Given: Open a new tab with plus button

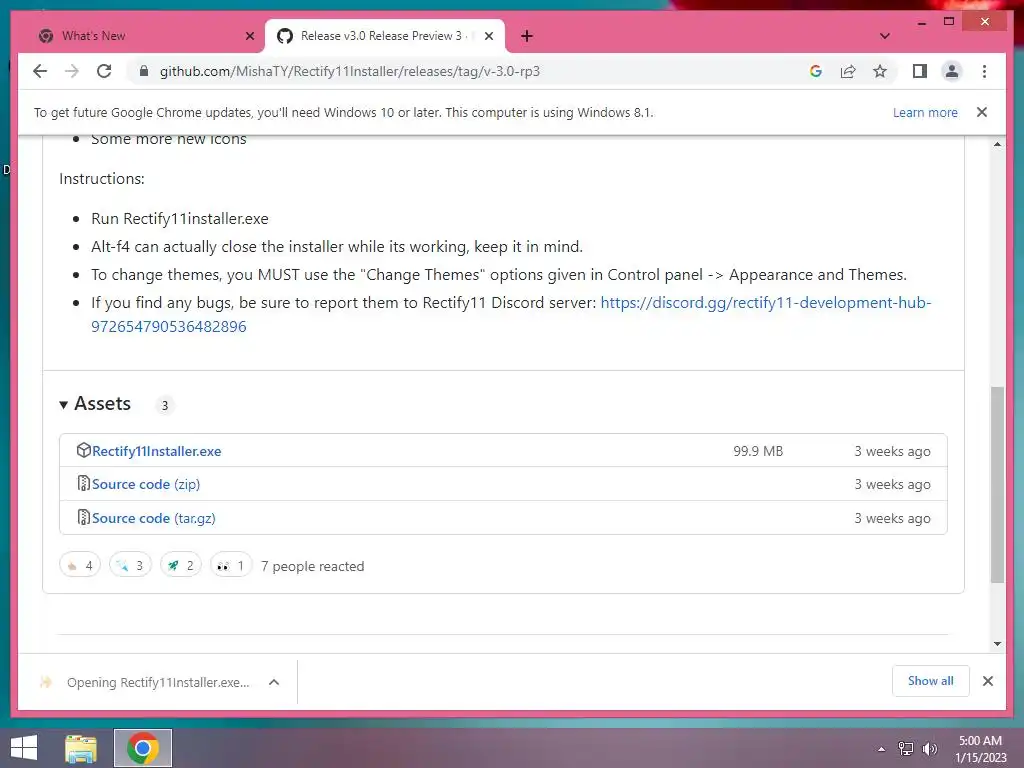Looking at the screenshot, I should pos(527,36).
